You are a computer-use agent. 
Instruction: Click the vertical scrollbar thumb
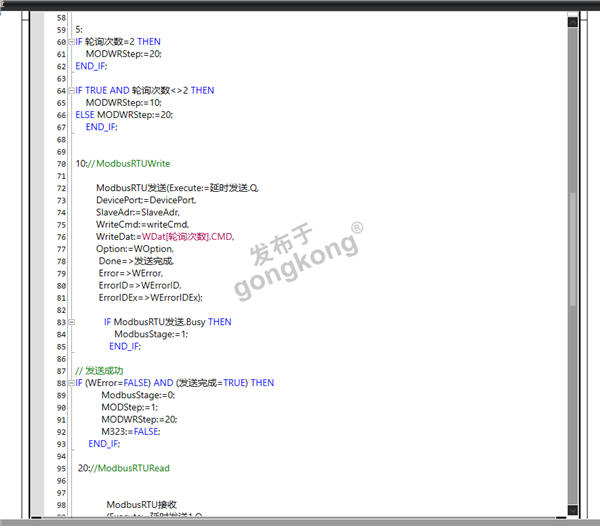572,250
